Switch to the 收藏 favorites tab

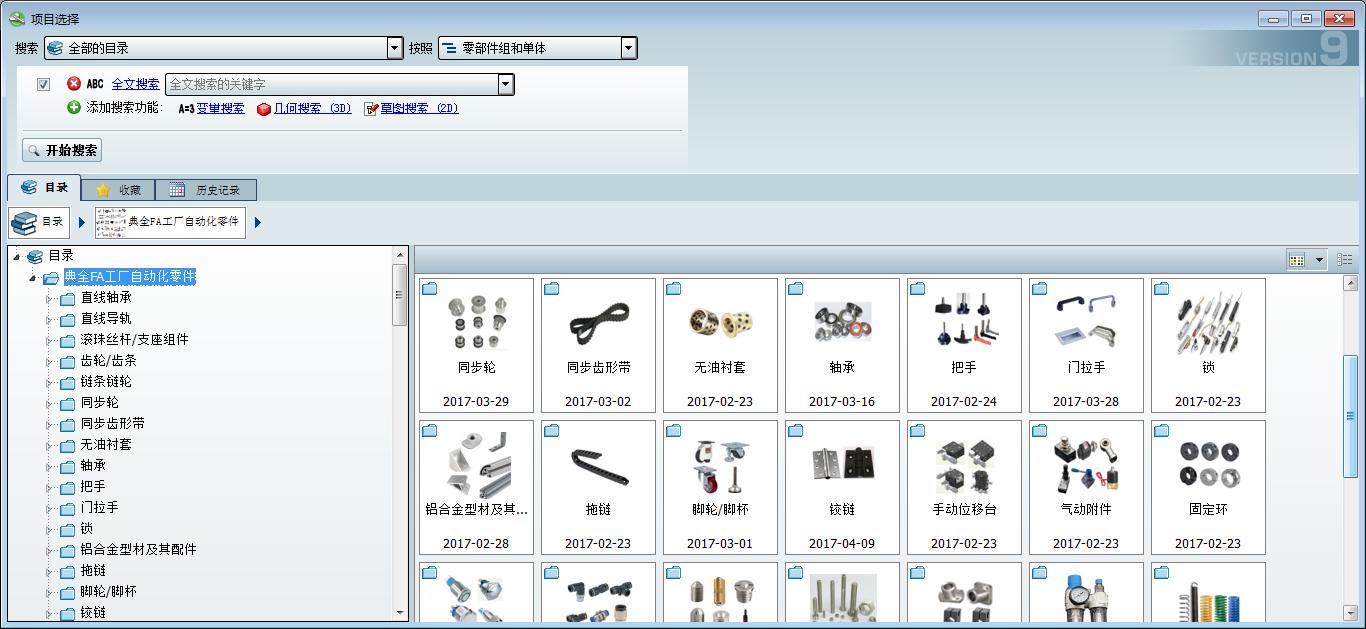(118, 190)
